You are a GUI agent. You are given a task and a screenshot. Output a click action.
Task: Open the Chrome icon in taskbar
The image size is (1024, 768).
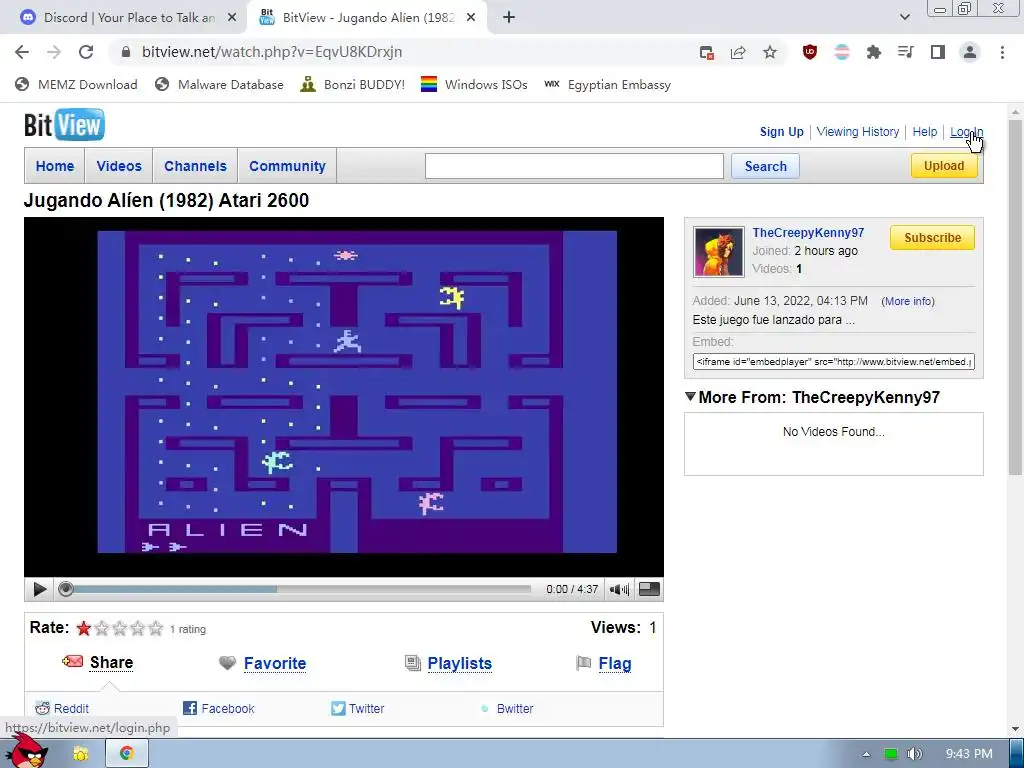tap(127, 753)
